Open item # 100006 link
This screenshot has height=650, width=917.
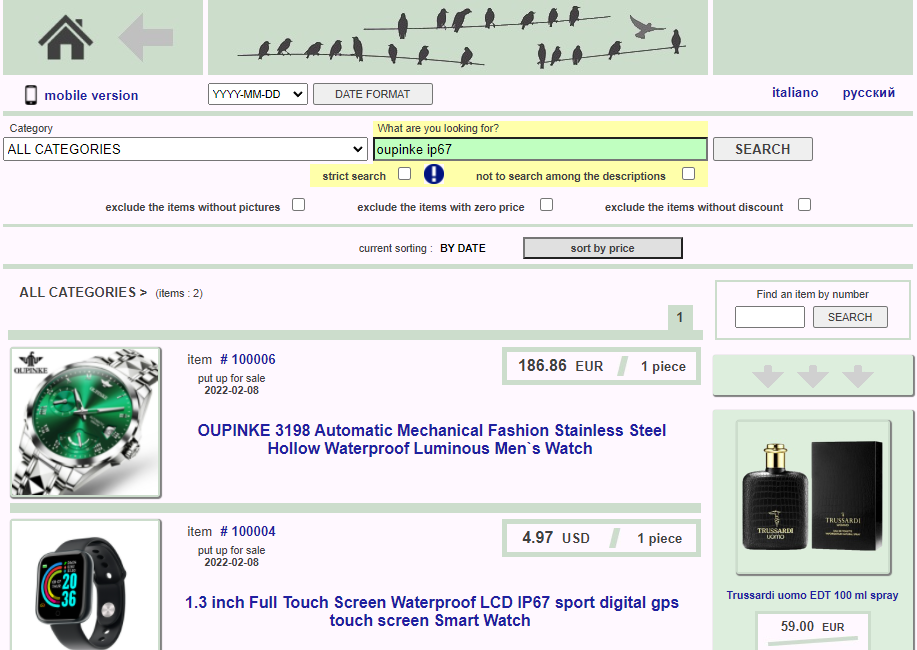pos(247,360)
